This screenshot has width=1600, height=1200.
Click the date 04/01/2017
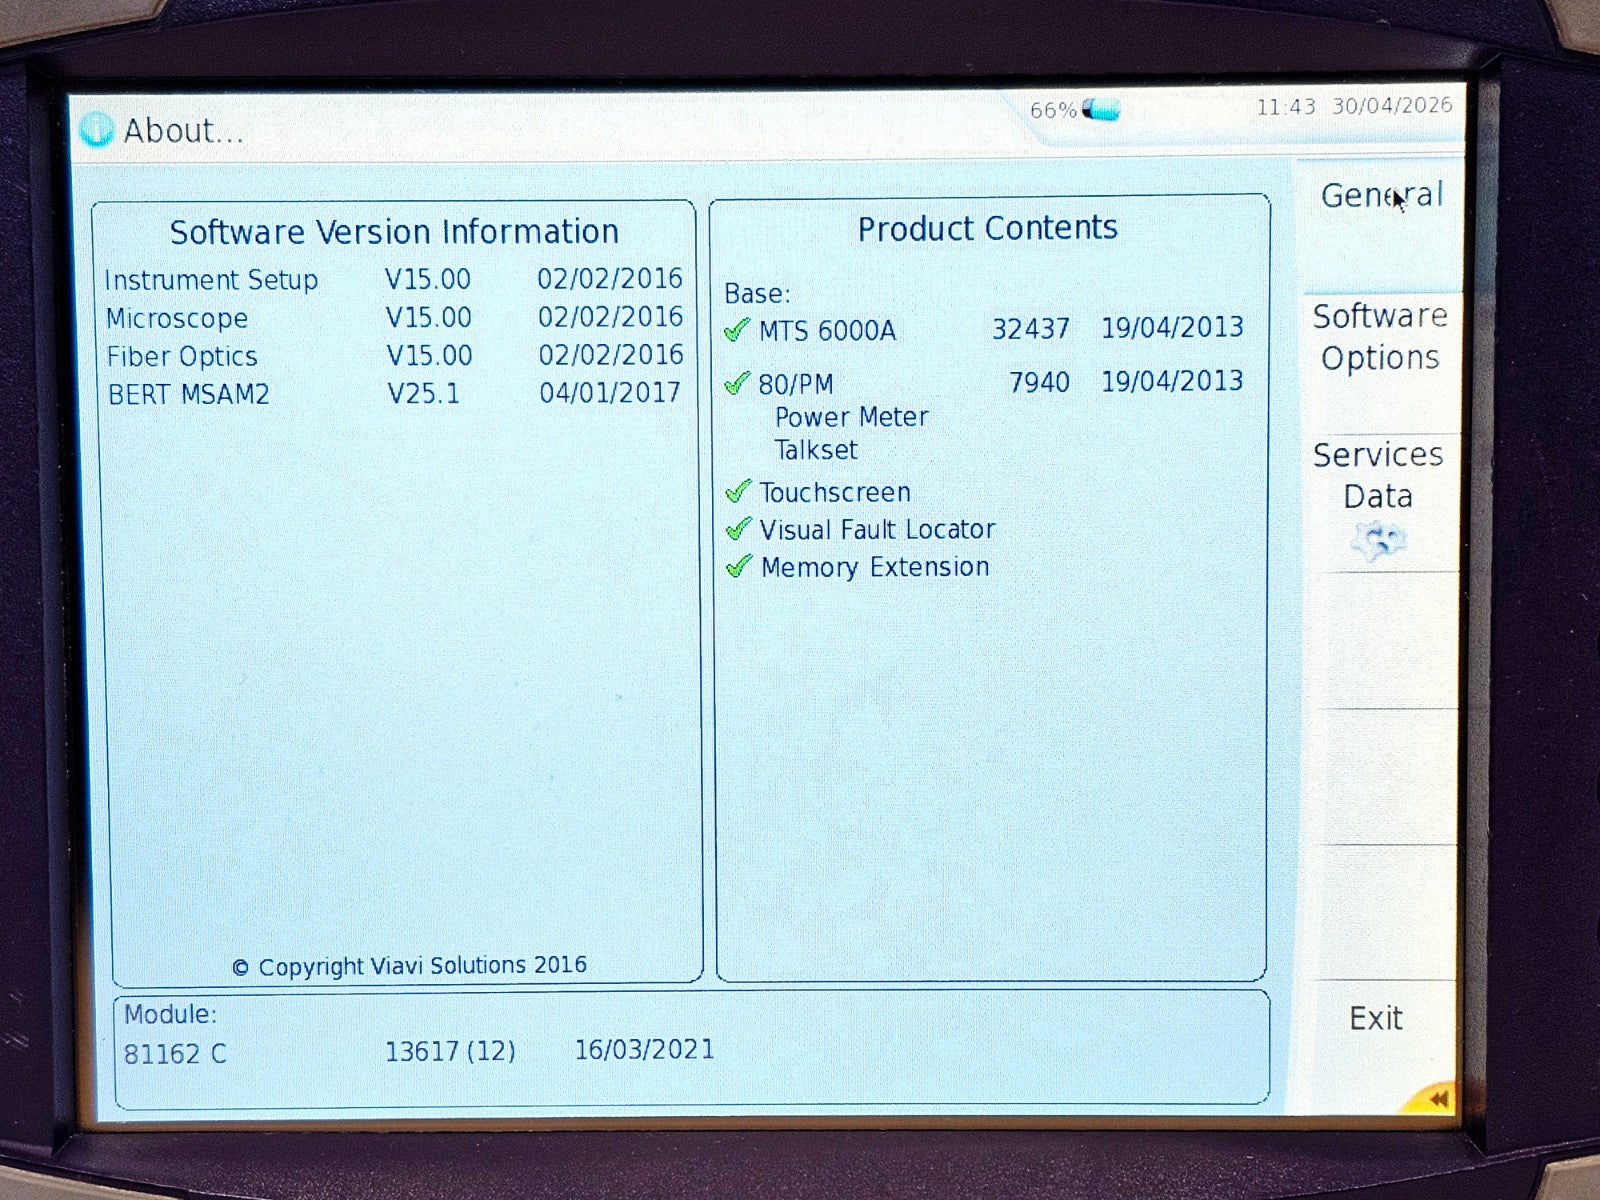pyautogui.click(x=610, y=392)
